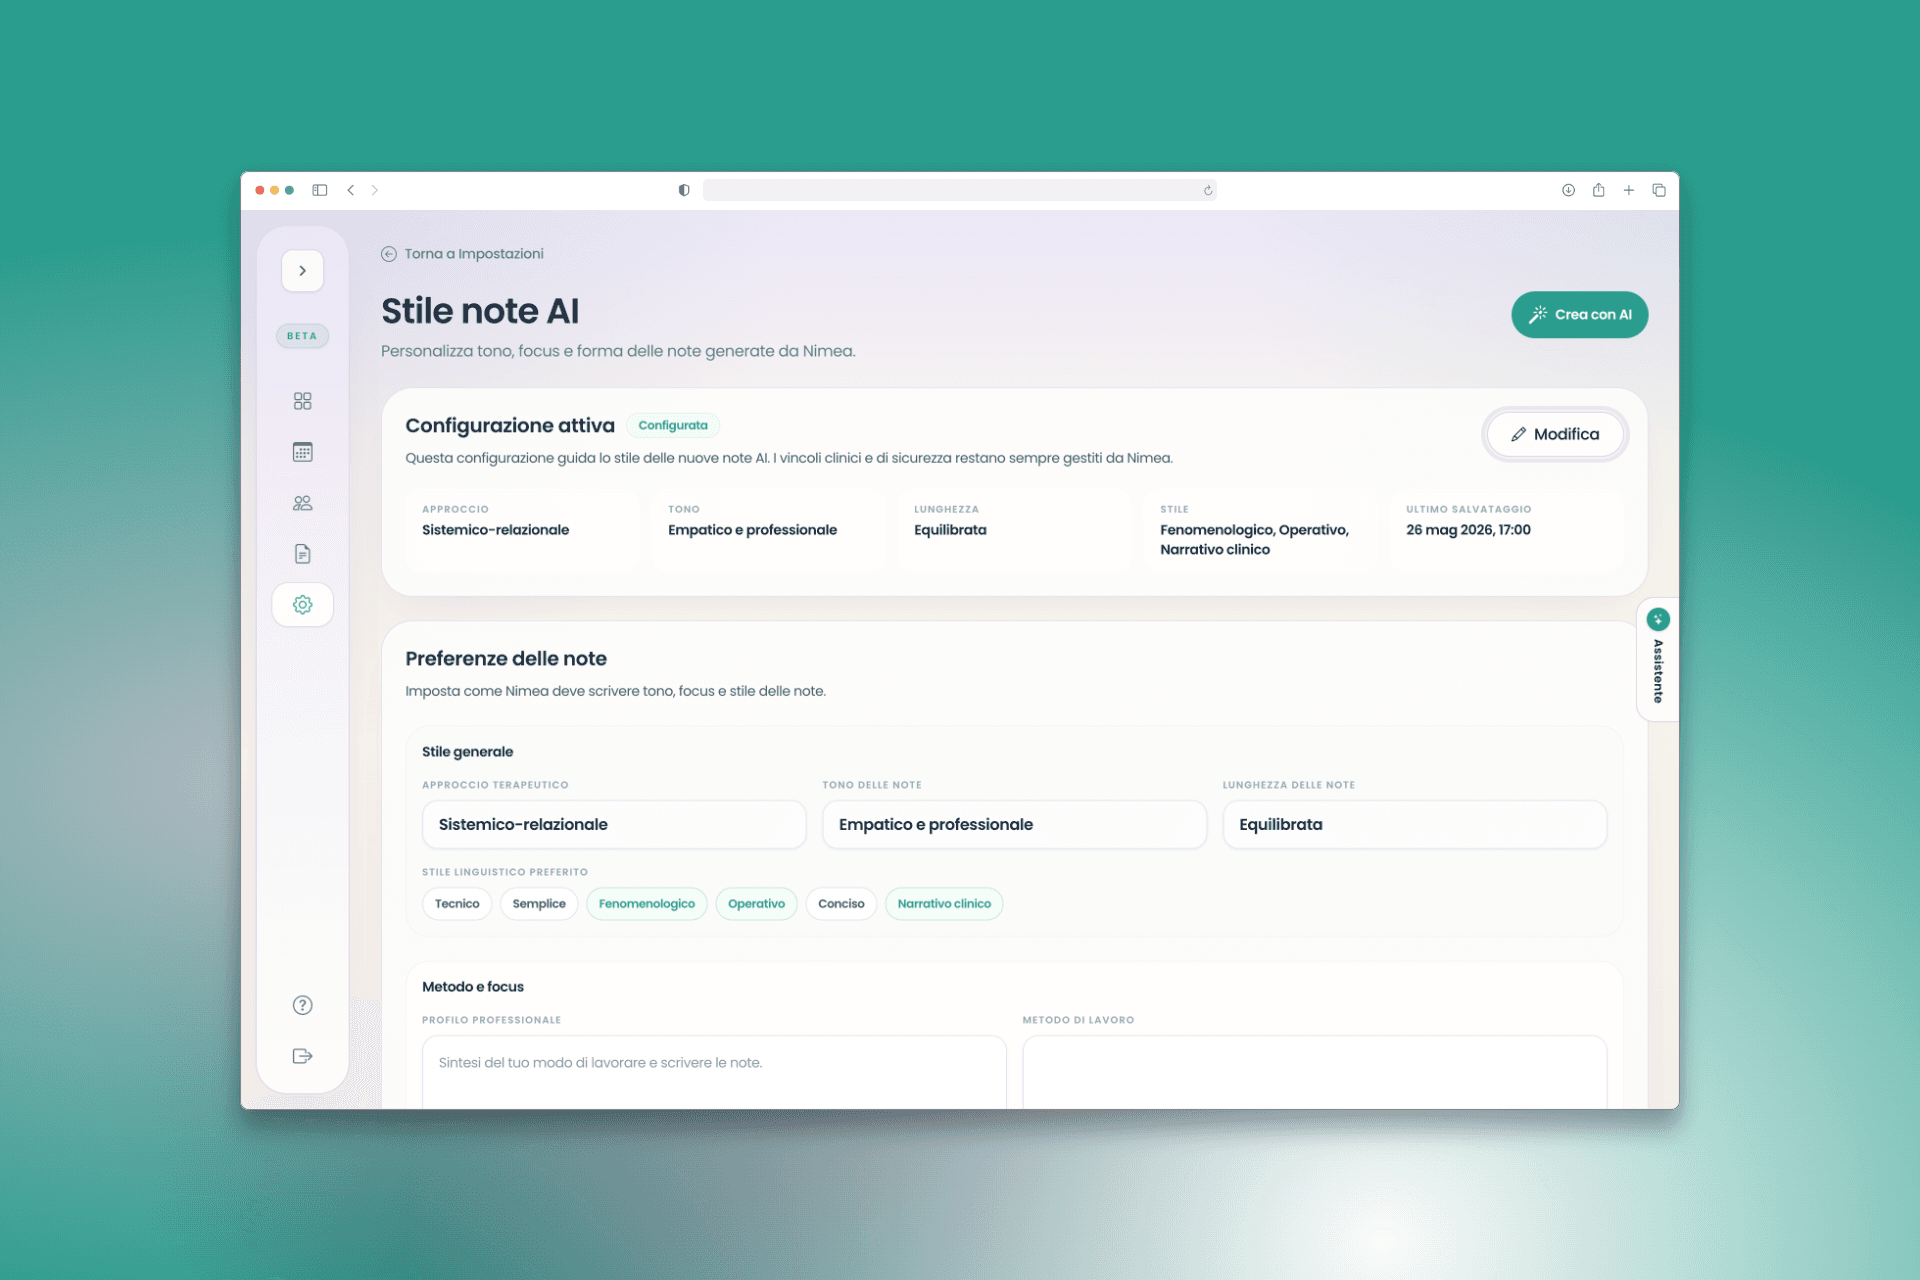Click the Preferenze delle note heading
This screenshot has height=1280, width=1920.
pyautogui.click(x=506, y=658)
